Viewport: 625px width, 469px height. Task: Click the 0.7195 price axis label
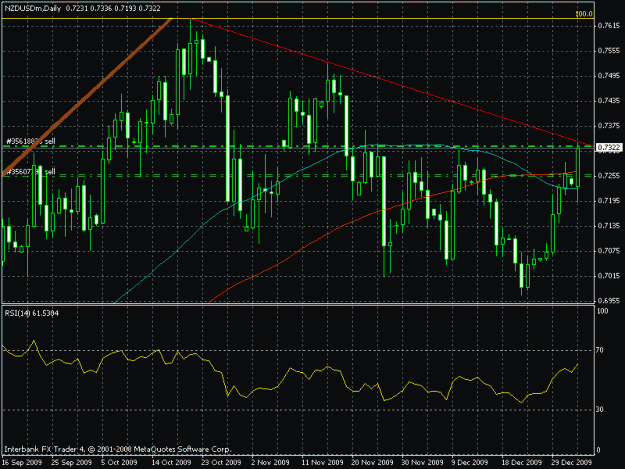coord(608,201)
